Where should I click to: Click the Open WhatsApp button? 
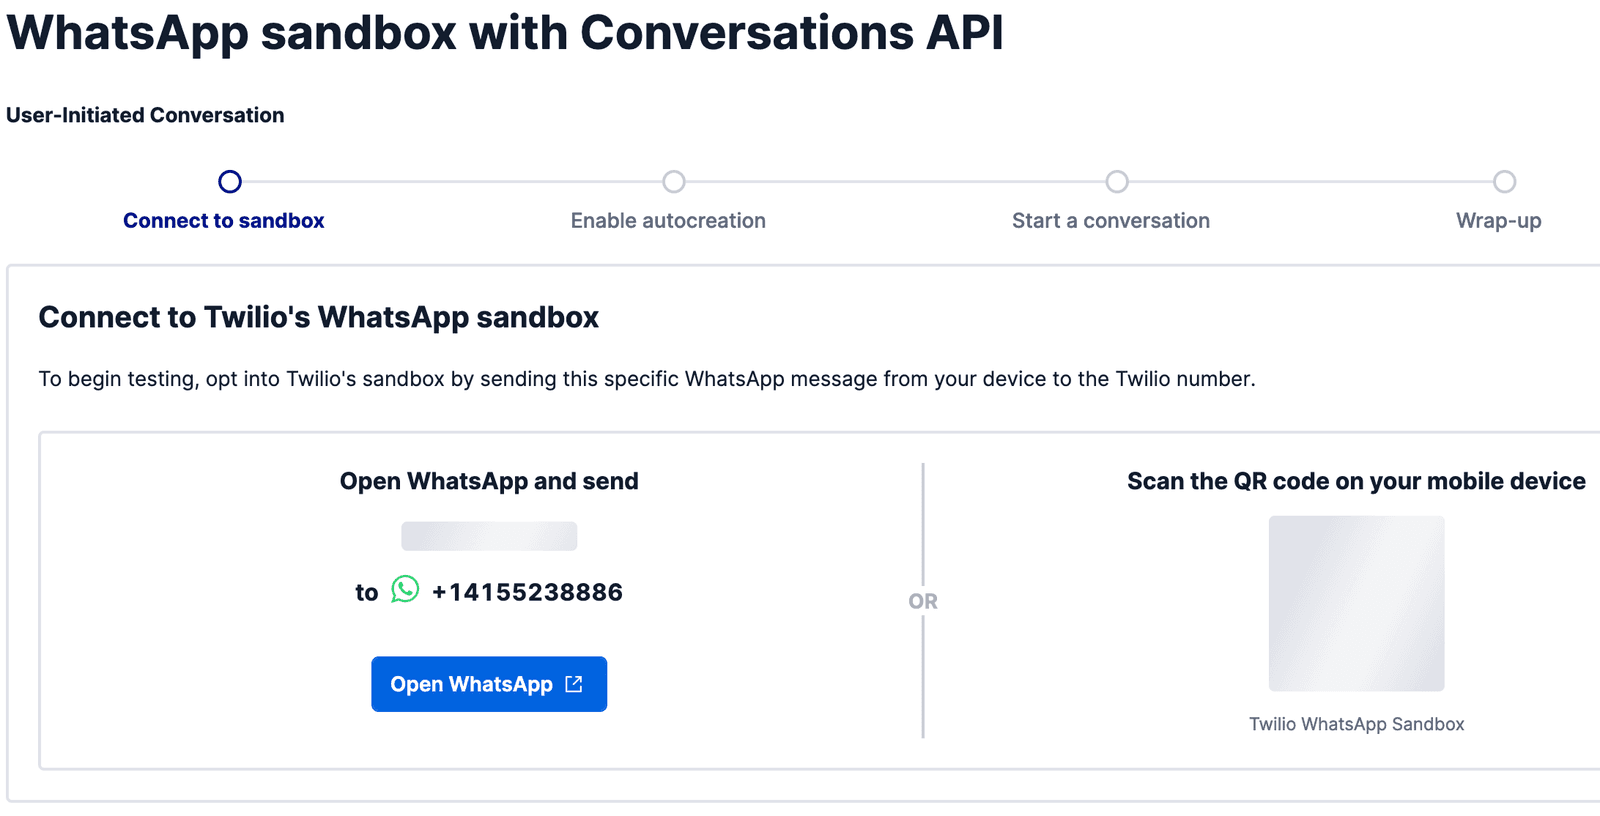[489, 684]
